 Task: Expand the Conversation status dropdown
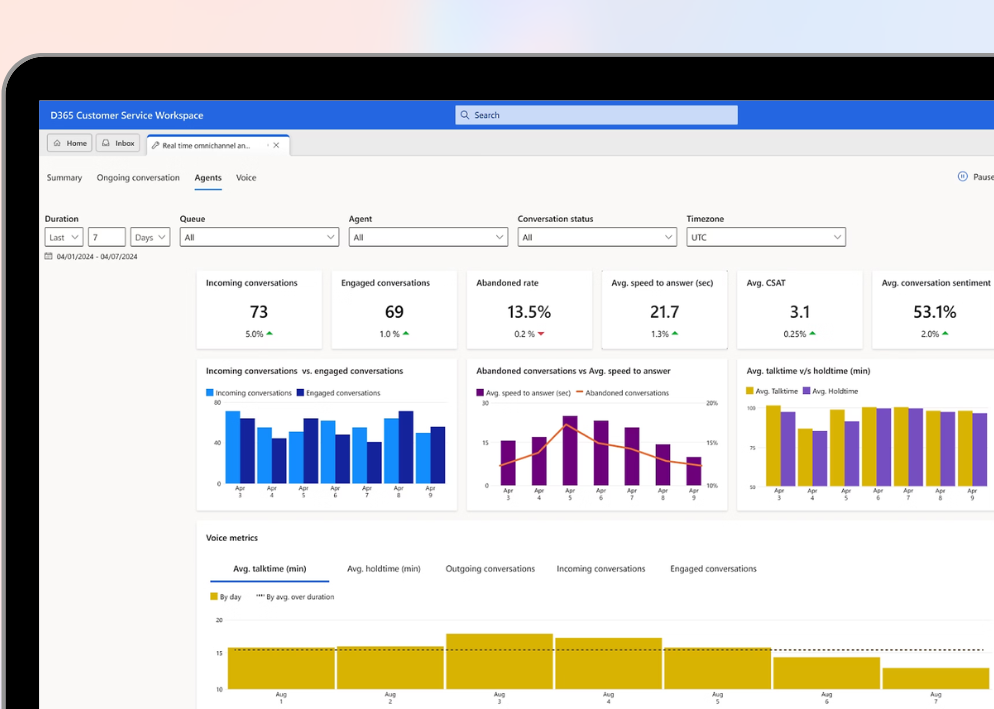point(597,237)
